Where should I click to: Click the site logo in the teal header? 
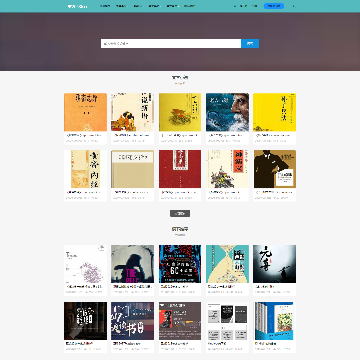tap(77, 6)
